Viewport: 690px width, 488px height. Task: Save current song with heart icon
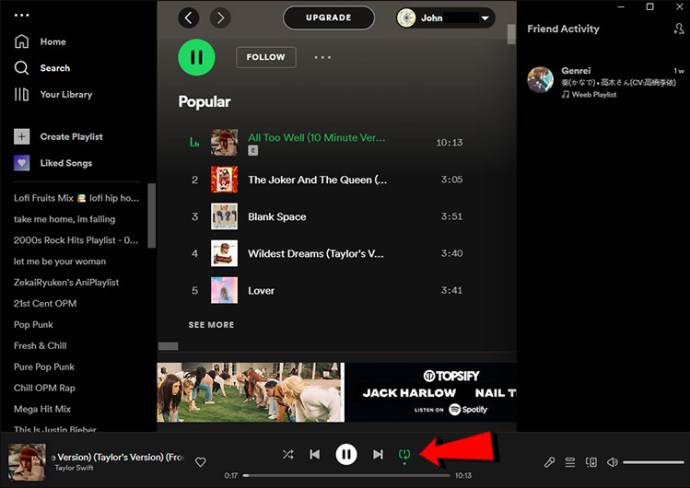[x=200, y=462]
